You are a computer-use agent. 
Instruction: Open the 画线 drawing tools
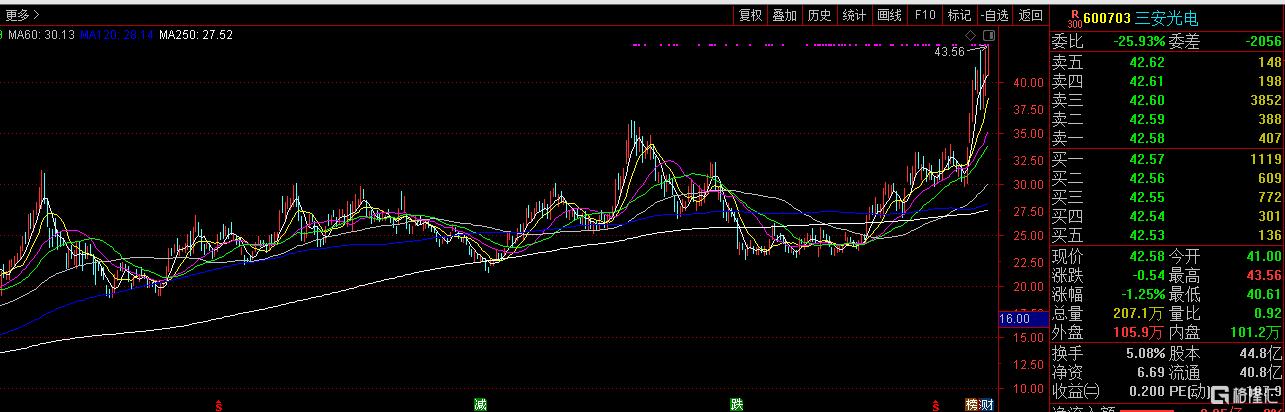tap(889, 15)
